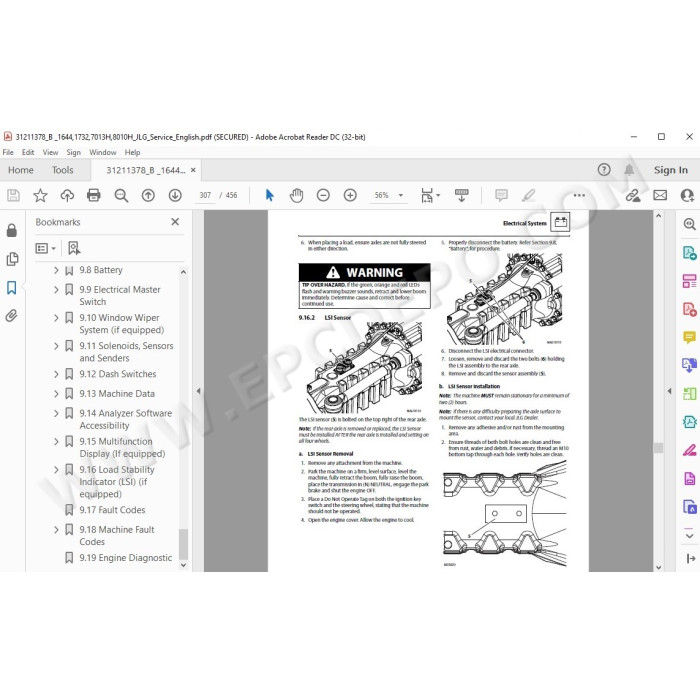The width and height of the screenshot is (700, 700).
Task: Expand 9.9 Electrical Master Switch bookmark
Action: pyautogui.click(x=56, y=290)
